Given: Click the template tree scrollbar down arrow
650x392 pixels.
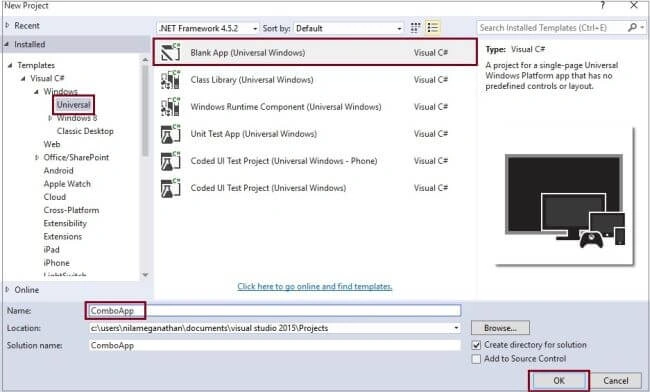Looking at the screenshot, I should [x=145, y=274].
